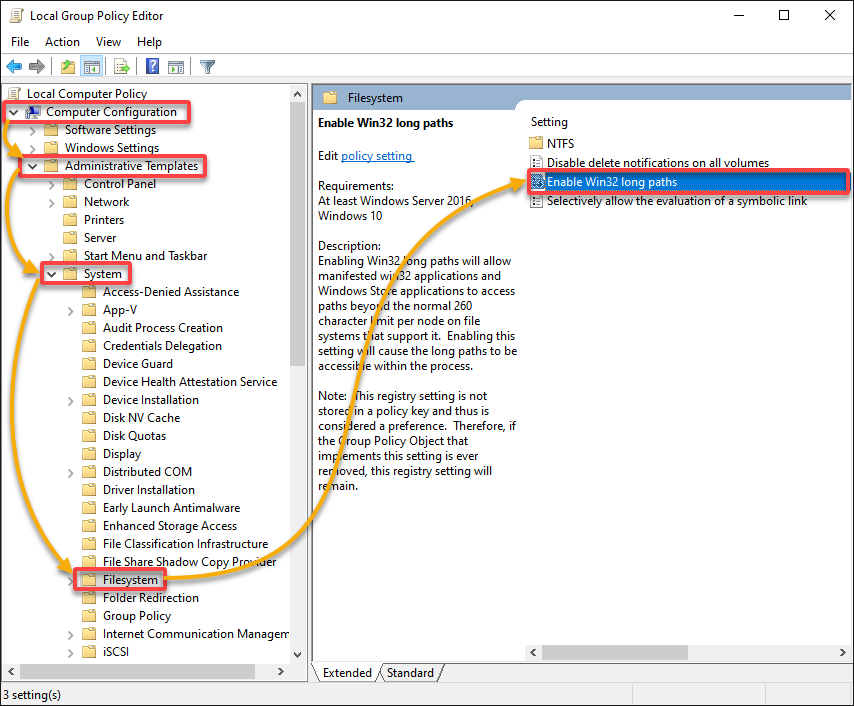Click the Back arrow toolbar icon
Viewport: 854px width, 706px height.
(14, 67)
